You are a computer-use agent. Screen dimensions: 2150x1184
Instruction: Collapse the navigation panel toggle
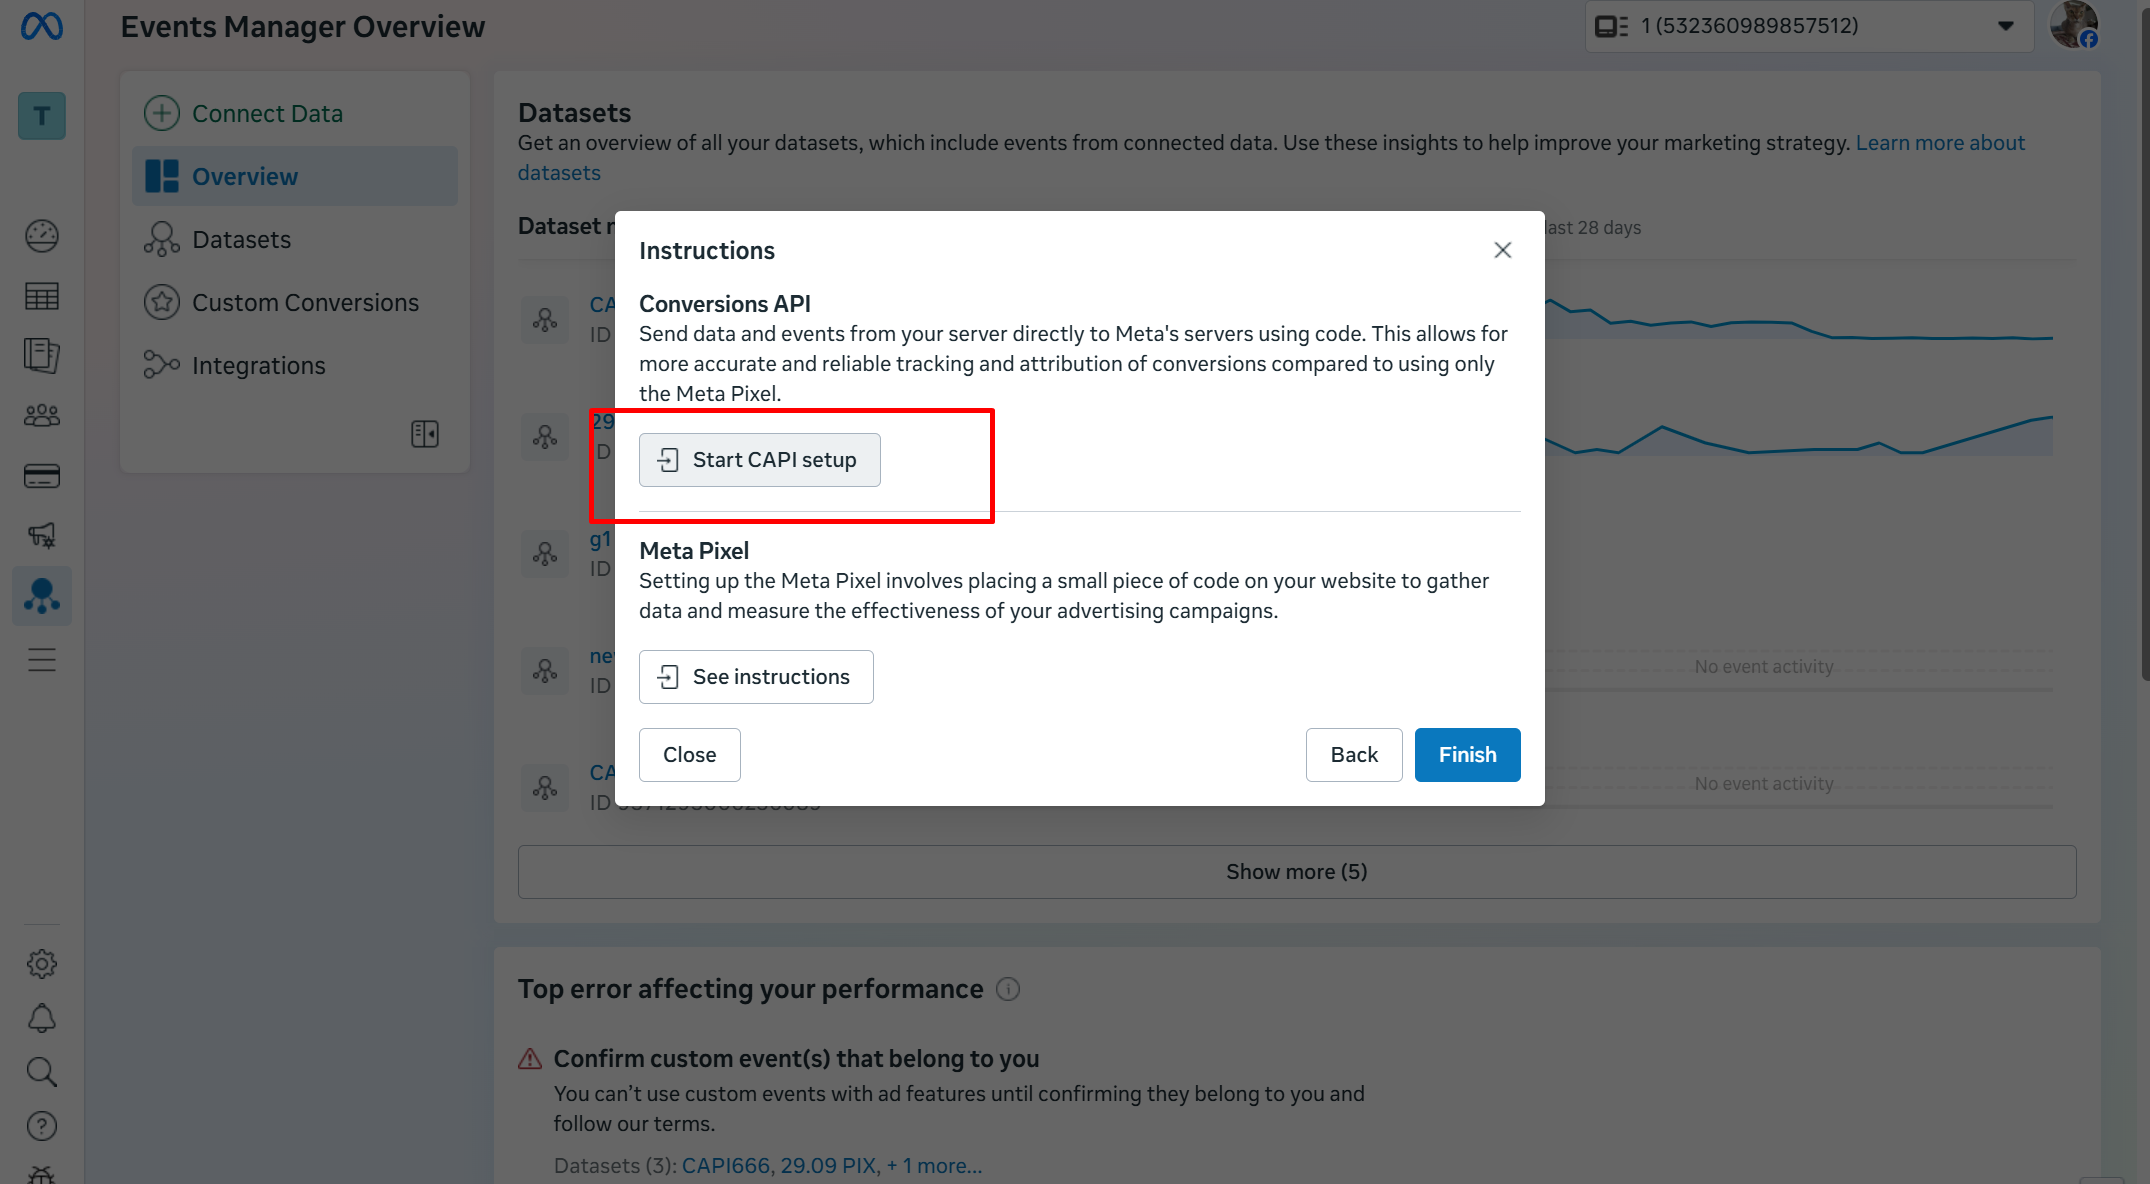pos(425,434)
